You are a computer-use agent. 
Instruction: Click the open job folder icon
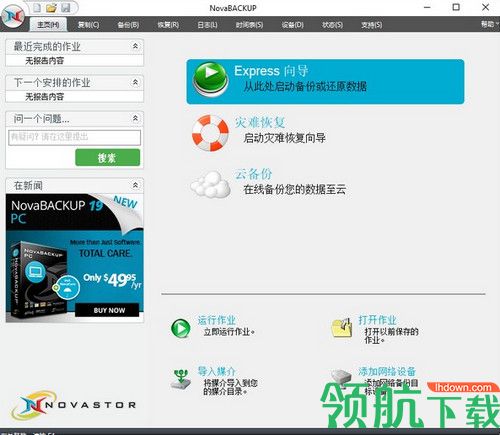click(x=342, y=327)
